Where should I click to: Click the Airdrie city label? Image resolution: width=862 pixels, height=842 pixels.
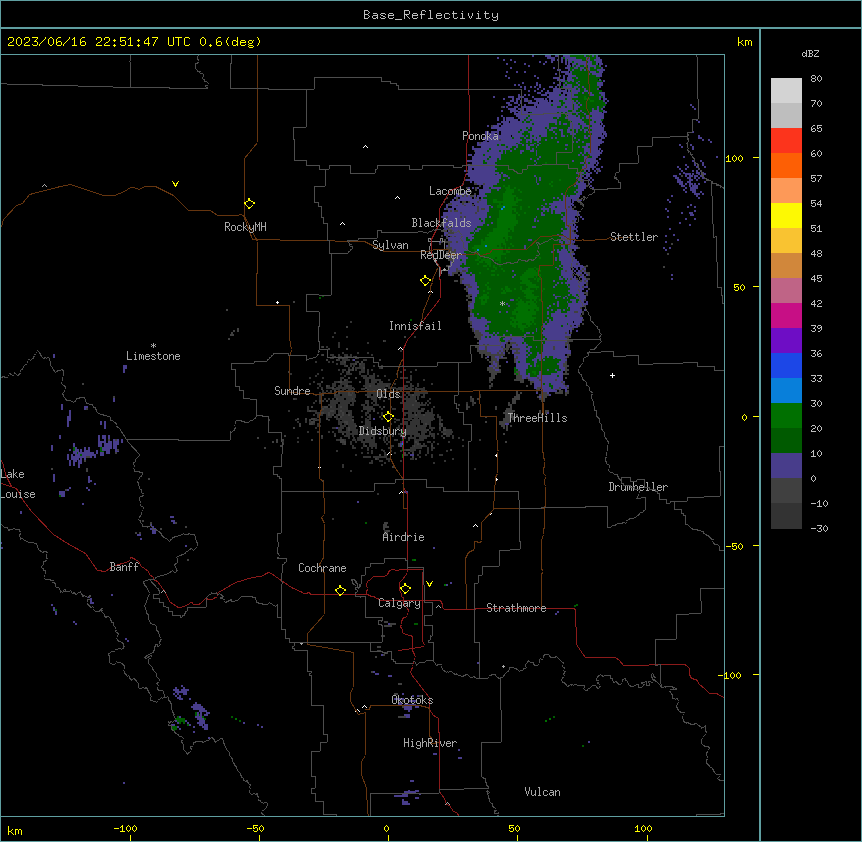(x=404, y=537)
